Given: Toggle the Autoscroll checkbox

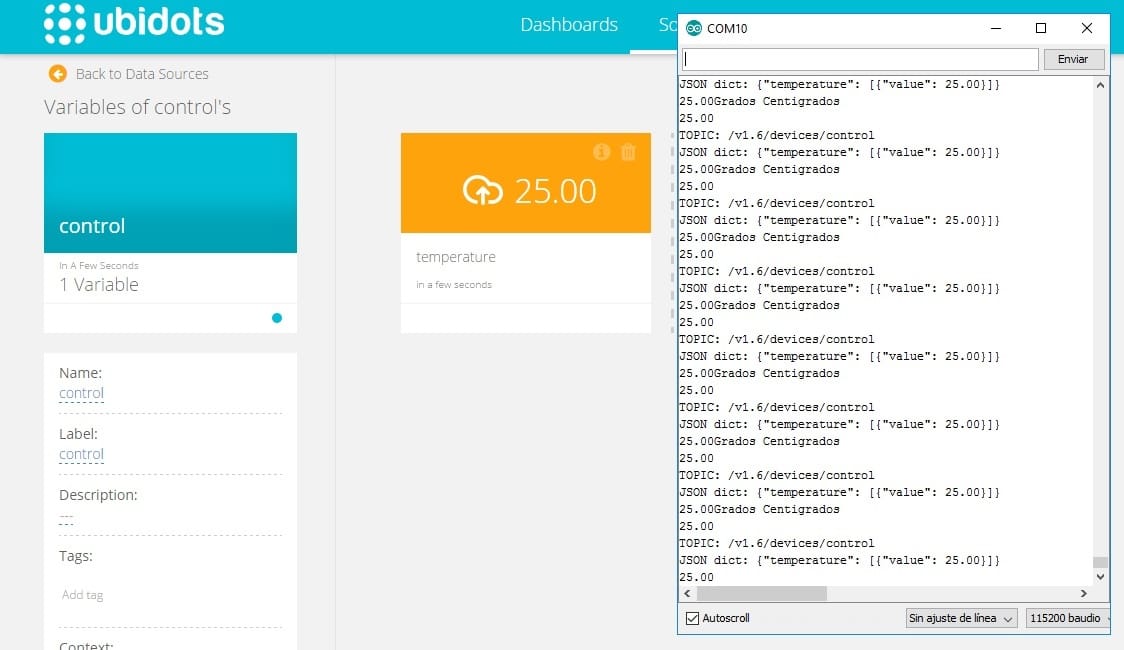Looking at the screenshot, I should click(x=692, y=618).
